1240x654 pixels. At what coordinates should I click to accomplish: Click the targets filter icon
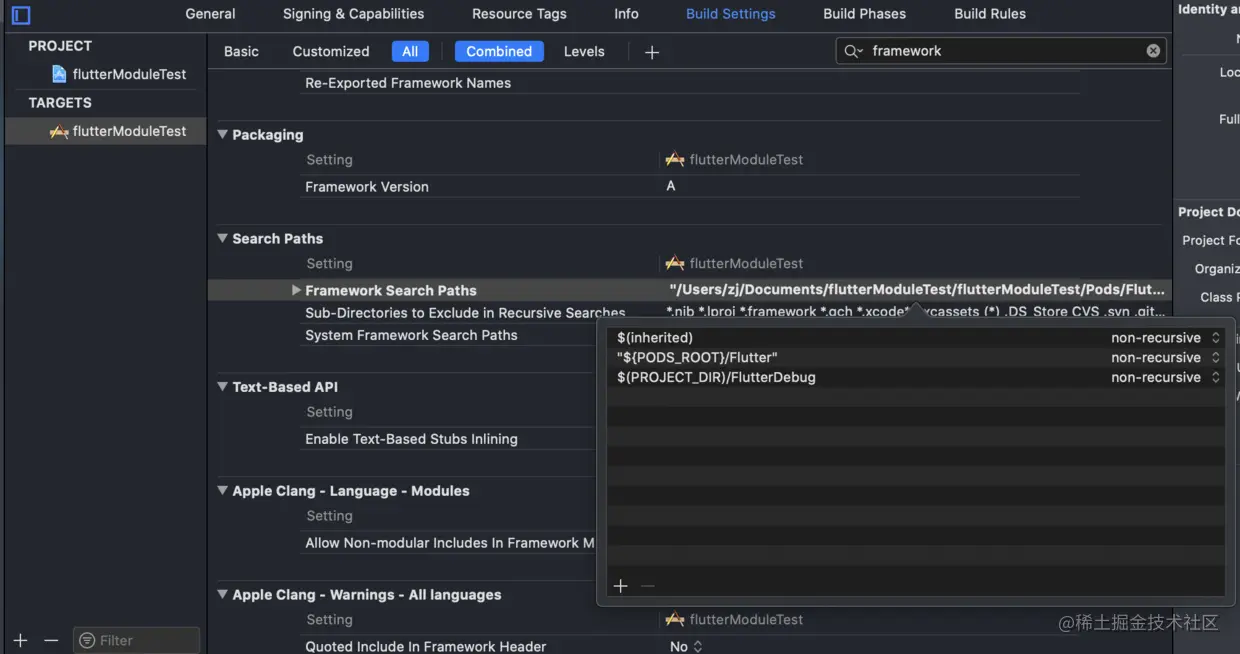(87, 640)
